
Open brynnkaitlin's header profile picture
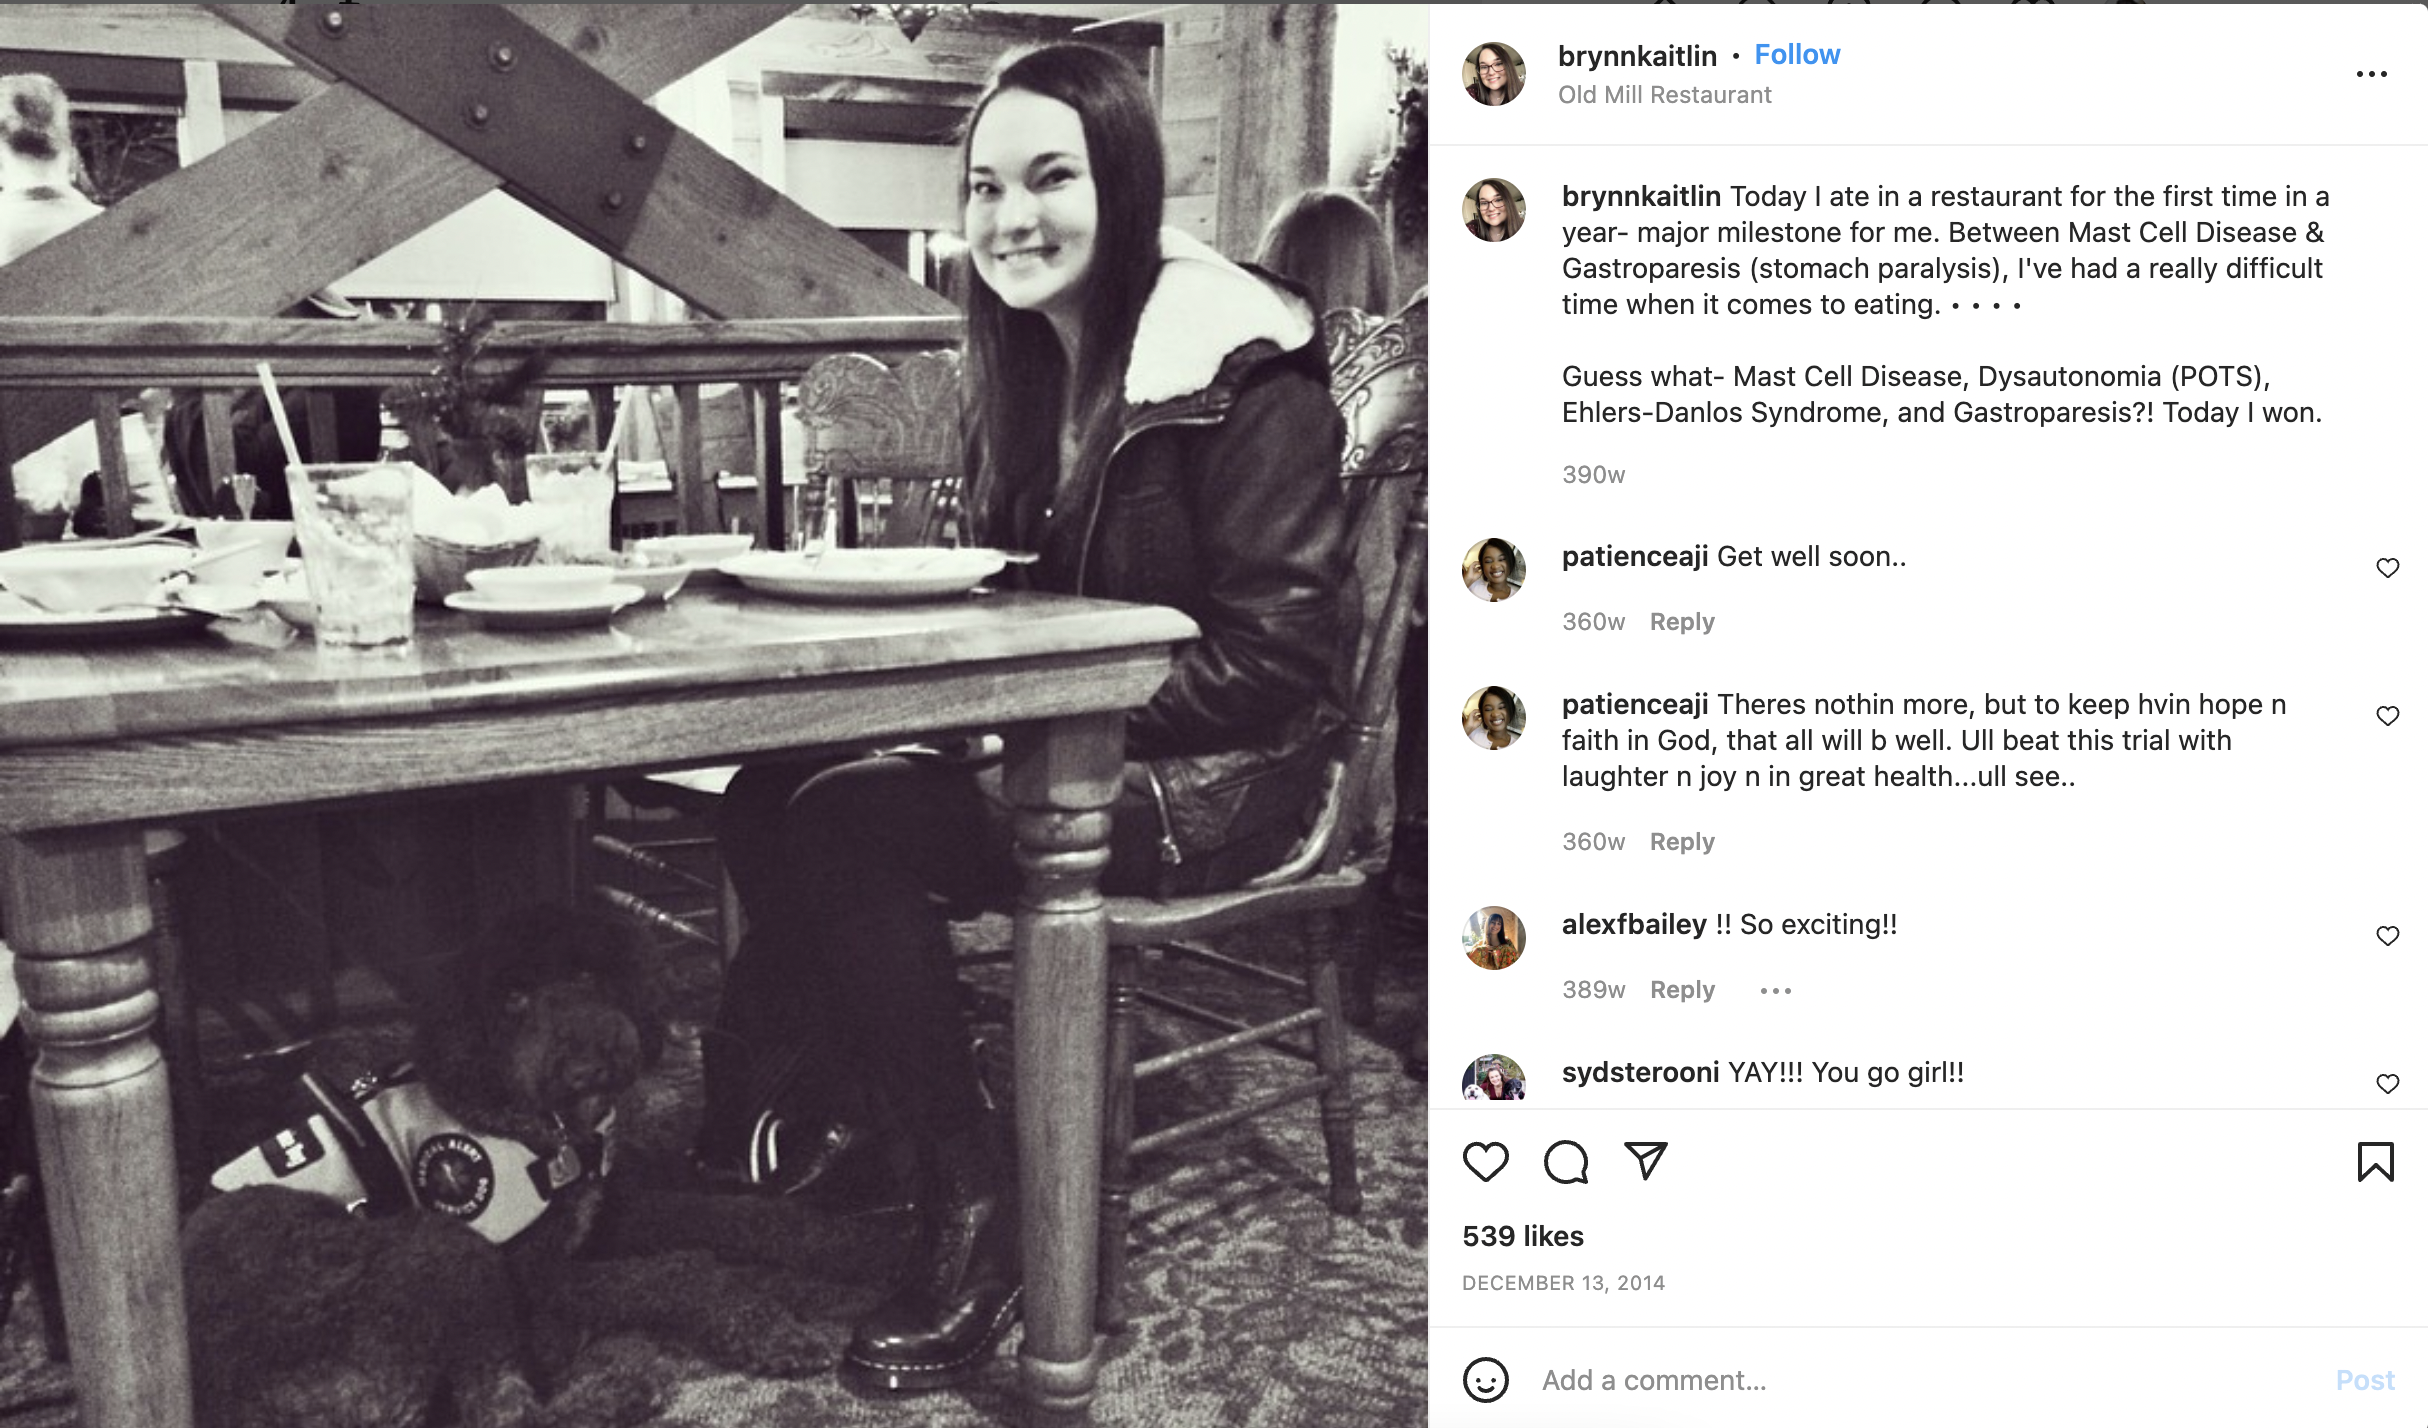pyautogui.click(x=1494, y=74)
